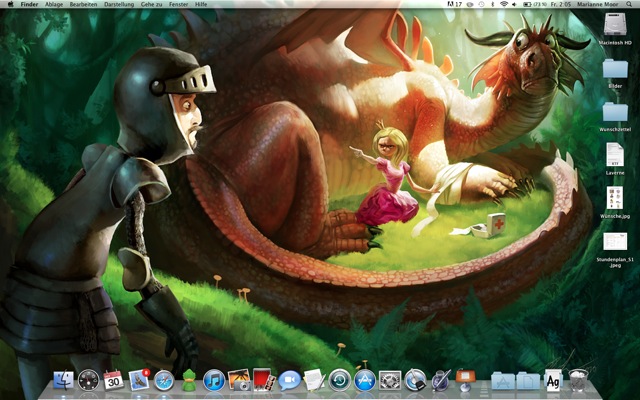This screenshot has width=640, height=400.
Task: Open the Ablage menu
Action: coord(54,5)
